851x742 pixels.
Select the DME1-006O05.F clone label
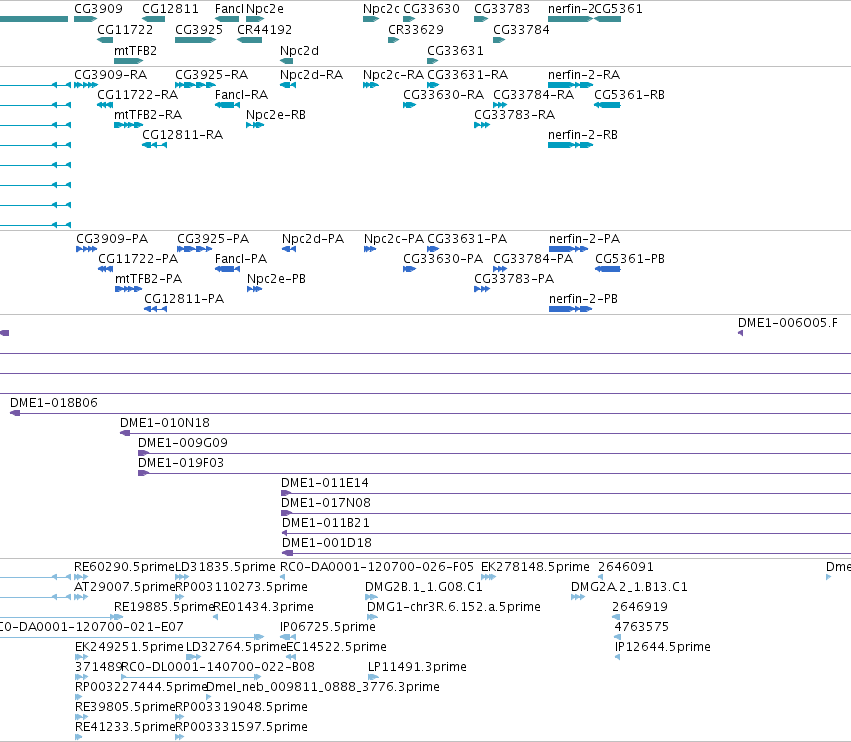click(x=788, y=324)
